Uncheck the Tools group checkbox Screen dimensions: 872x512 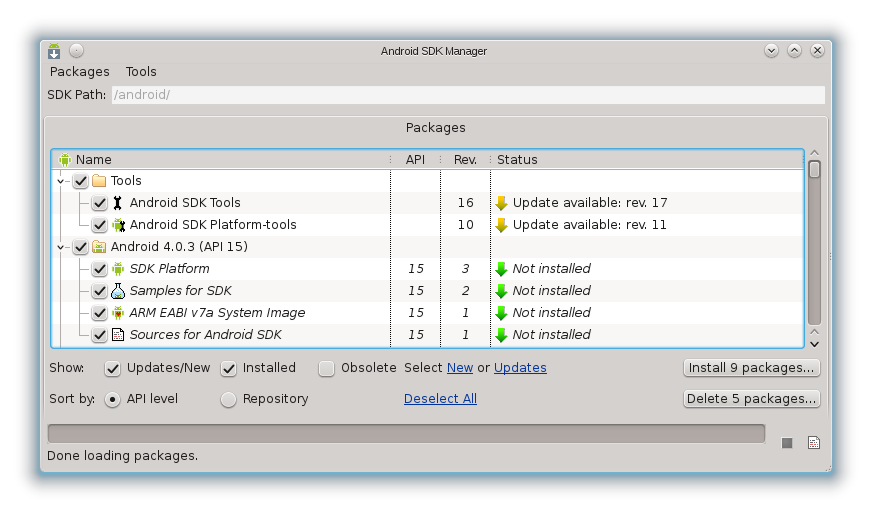[x=81, y=181]
